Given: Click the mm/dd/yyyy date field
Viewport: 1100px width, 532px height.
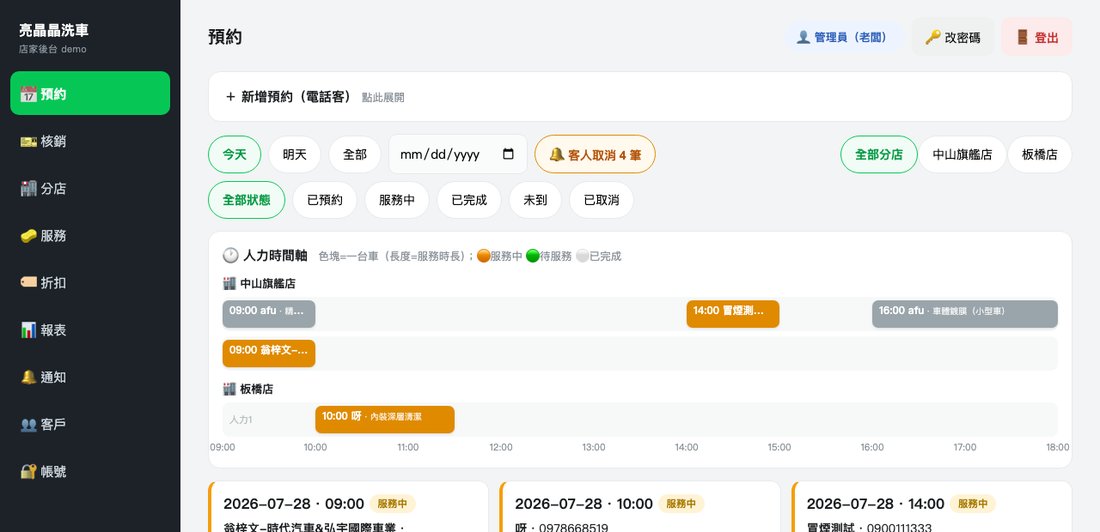Looking at the screenshot, I should coord(458,154).
